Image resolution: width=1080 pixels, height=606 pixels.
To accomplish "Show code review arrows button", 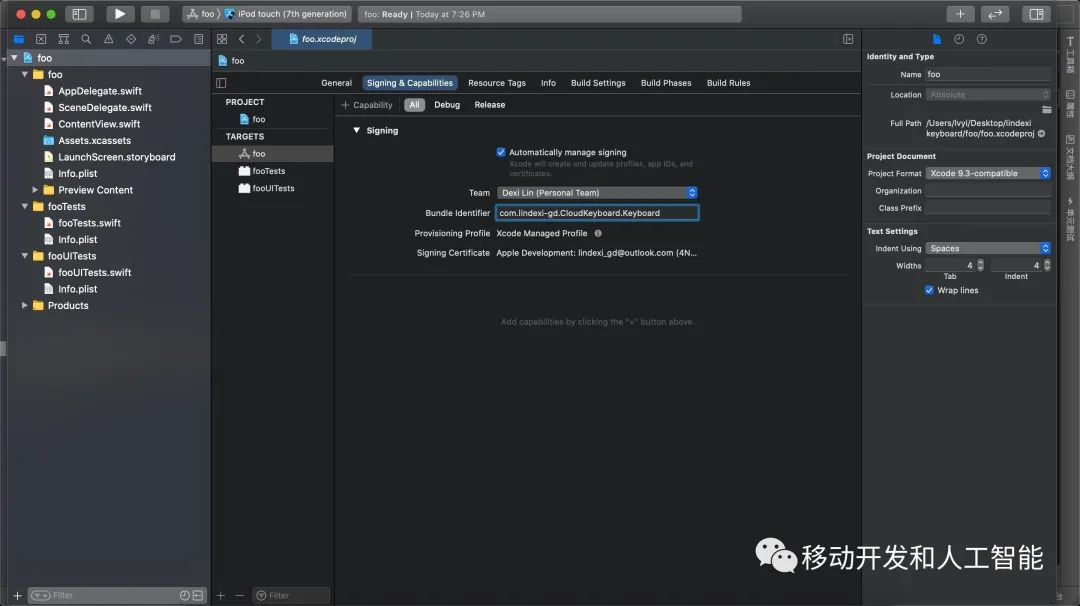I will [x=995, y=14].
